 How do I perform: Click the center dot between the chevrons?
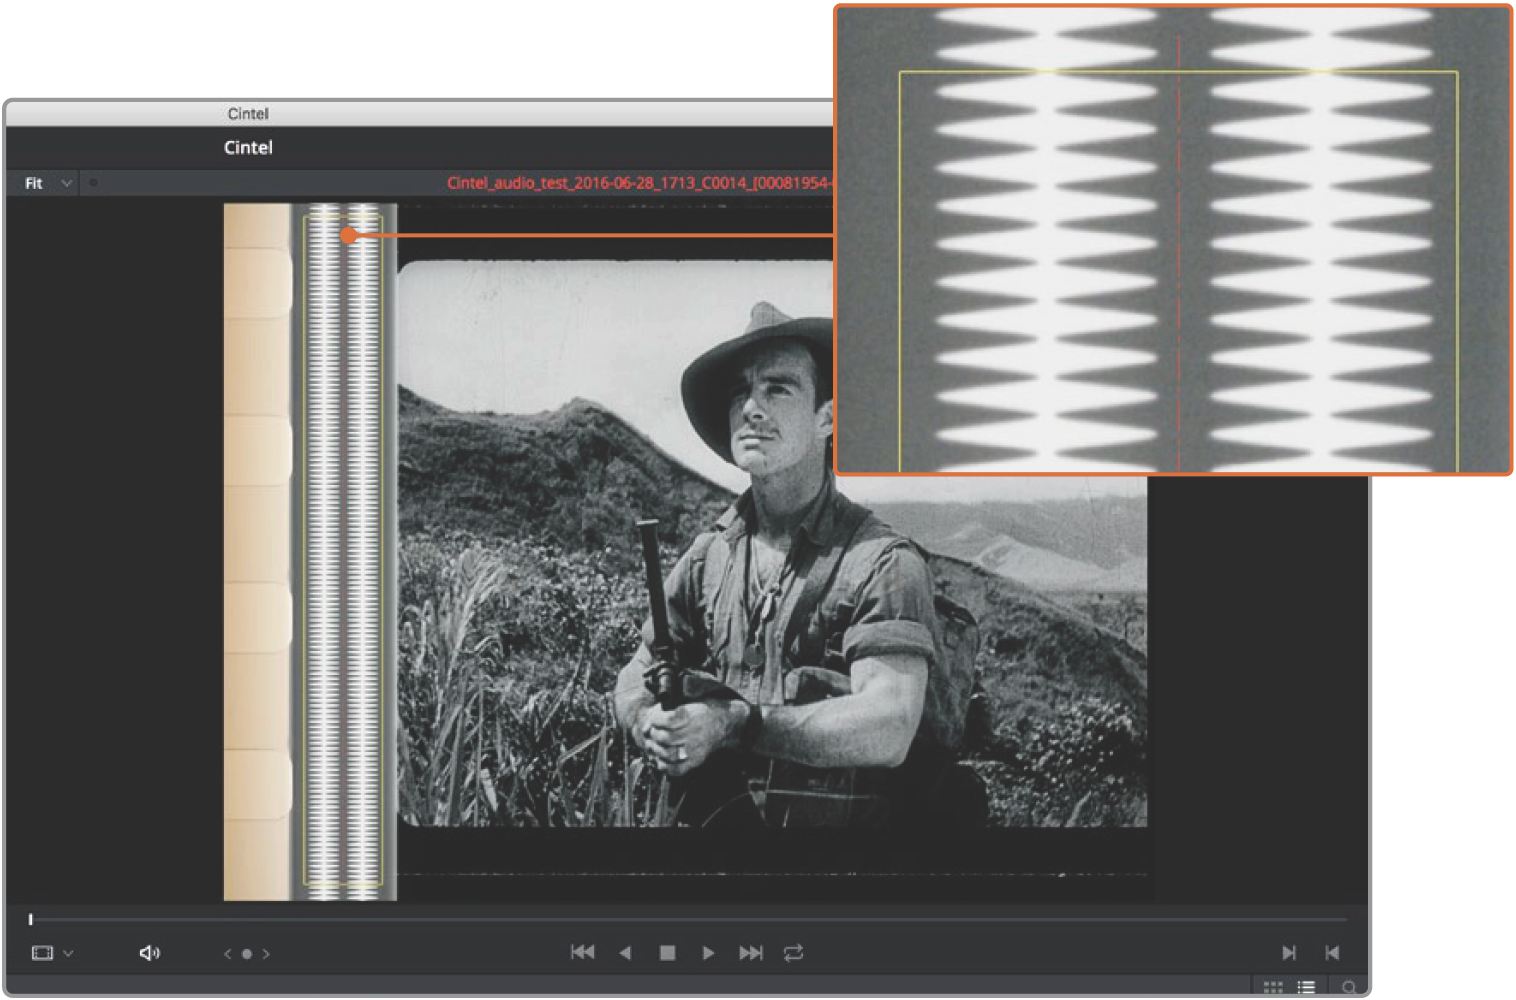point(247,954)
